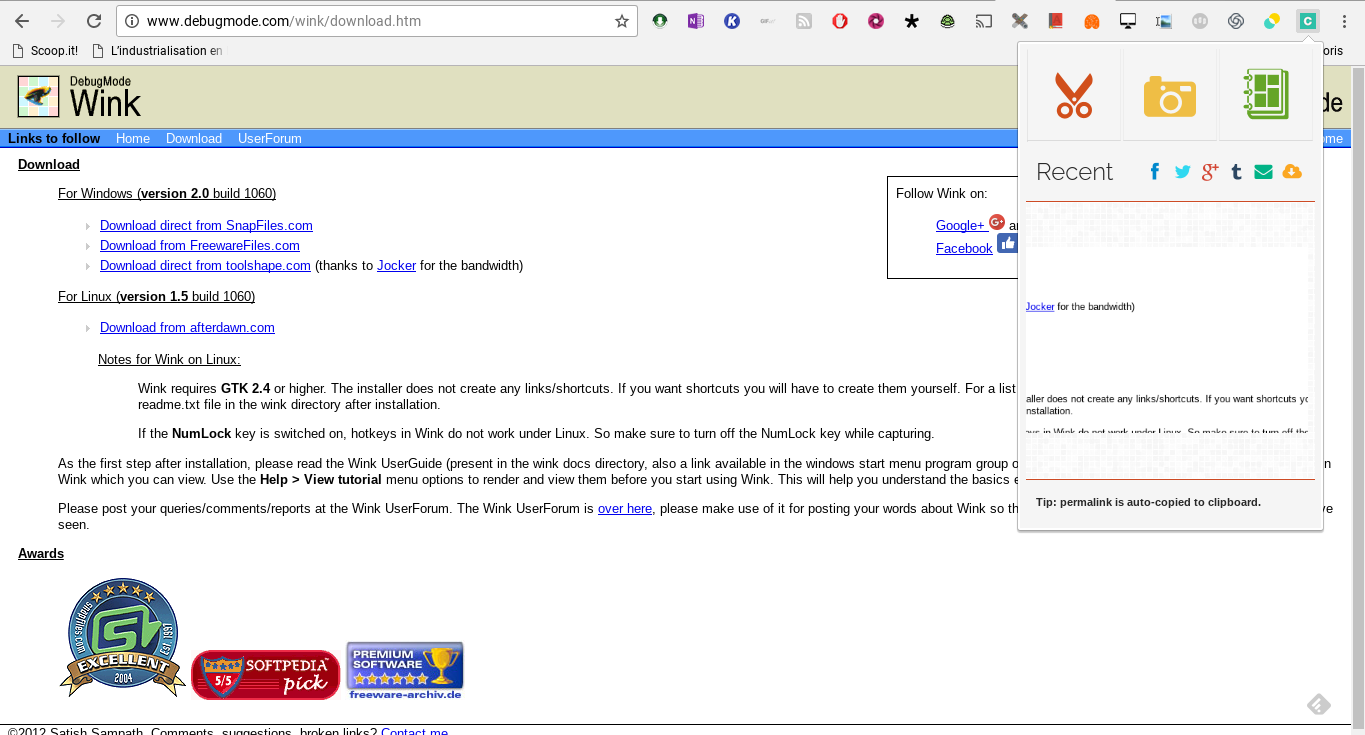
Task: Click the yellow and teal circles extension icon
Action: 1271,21
